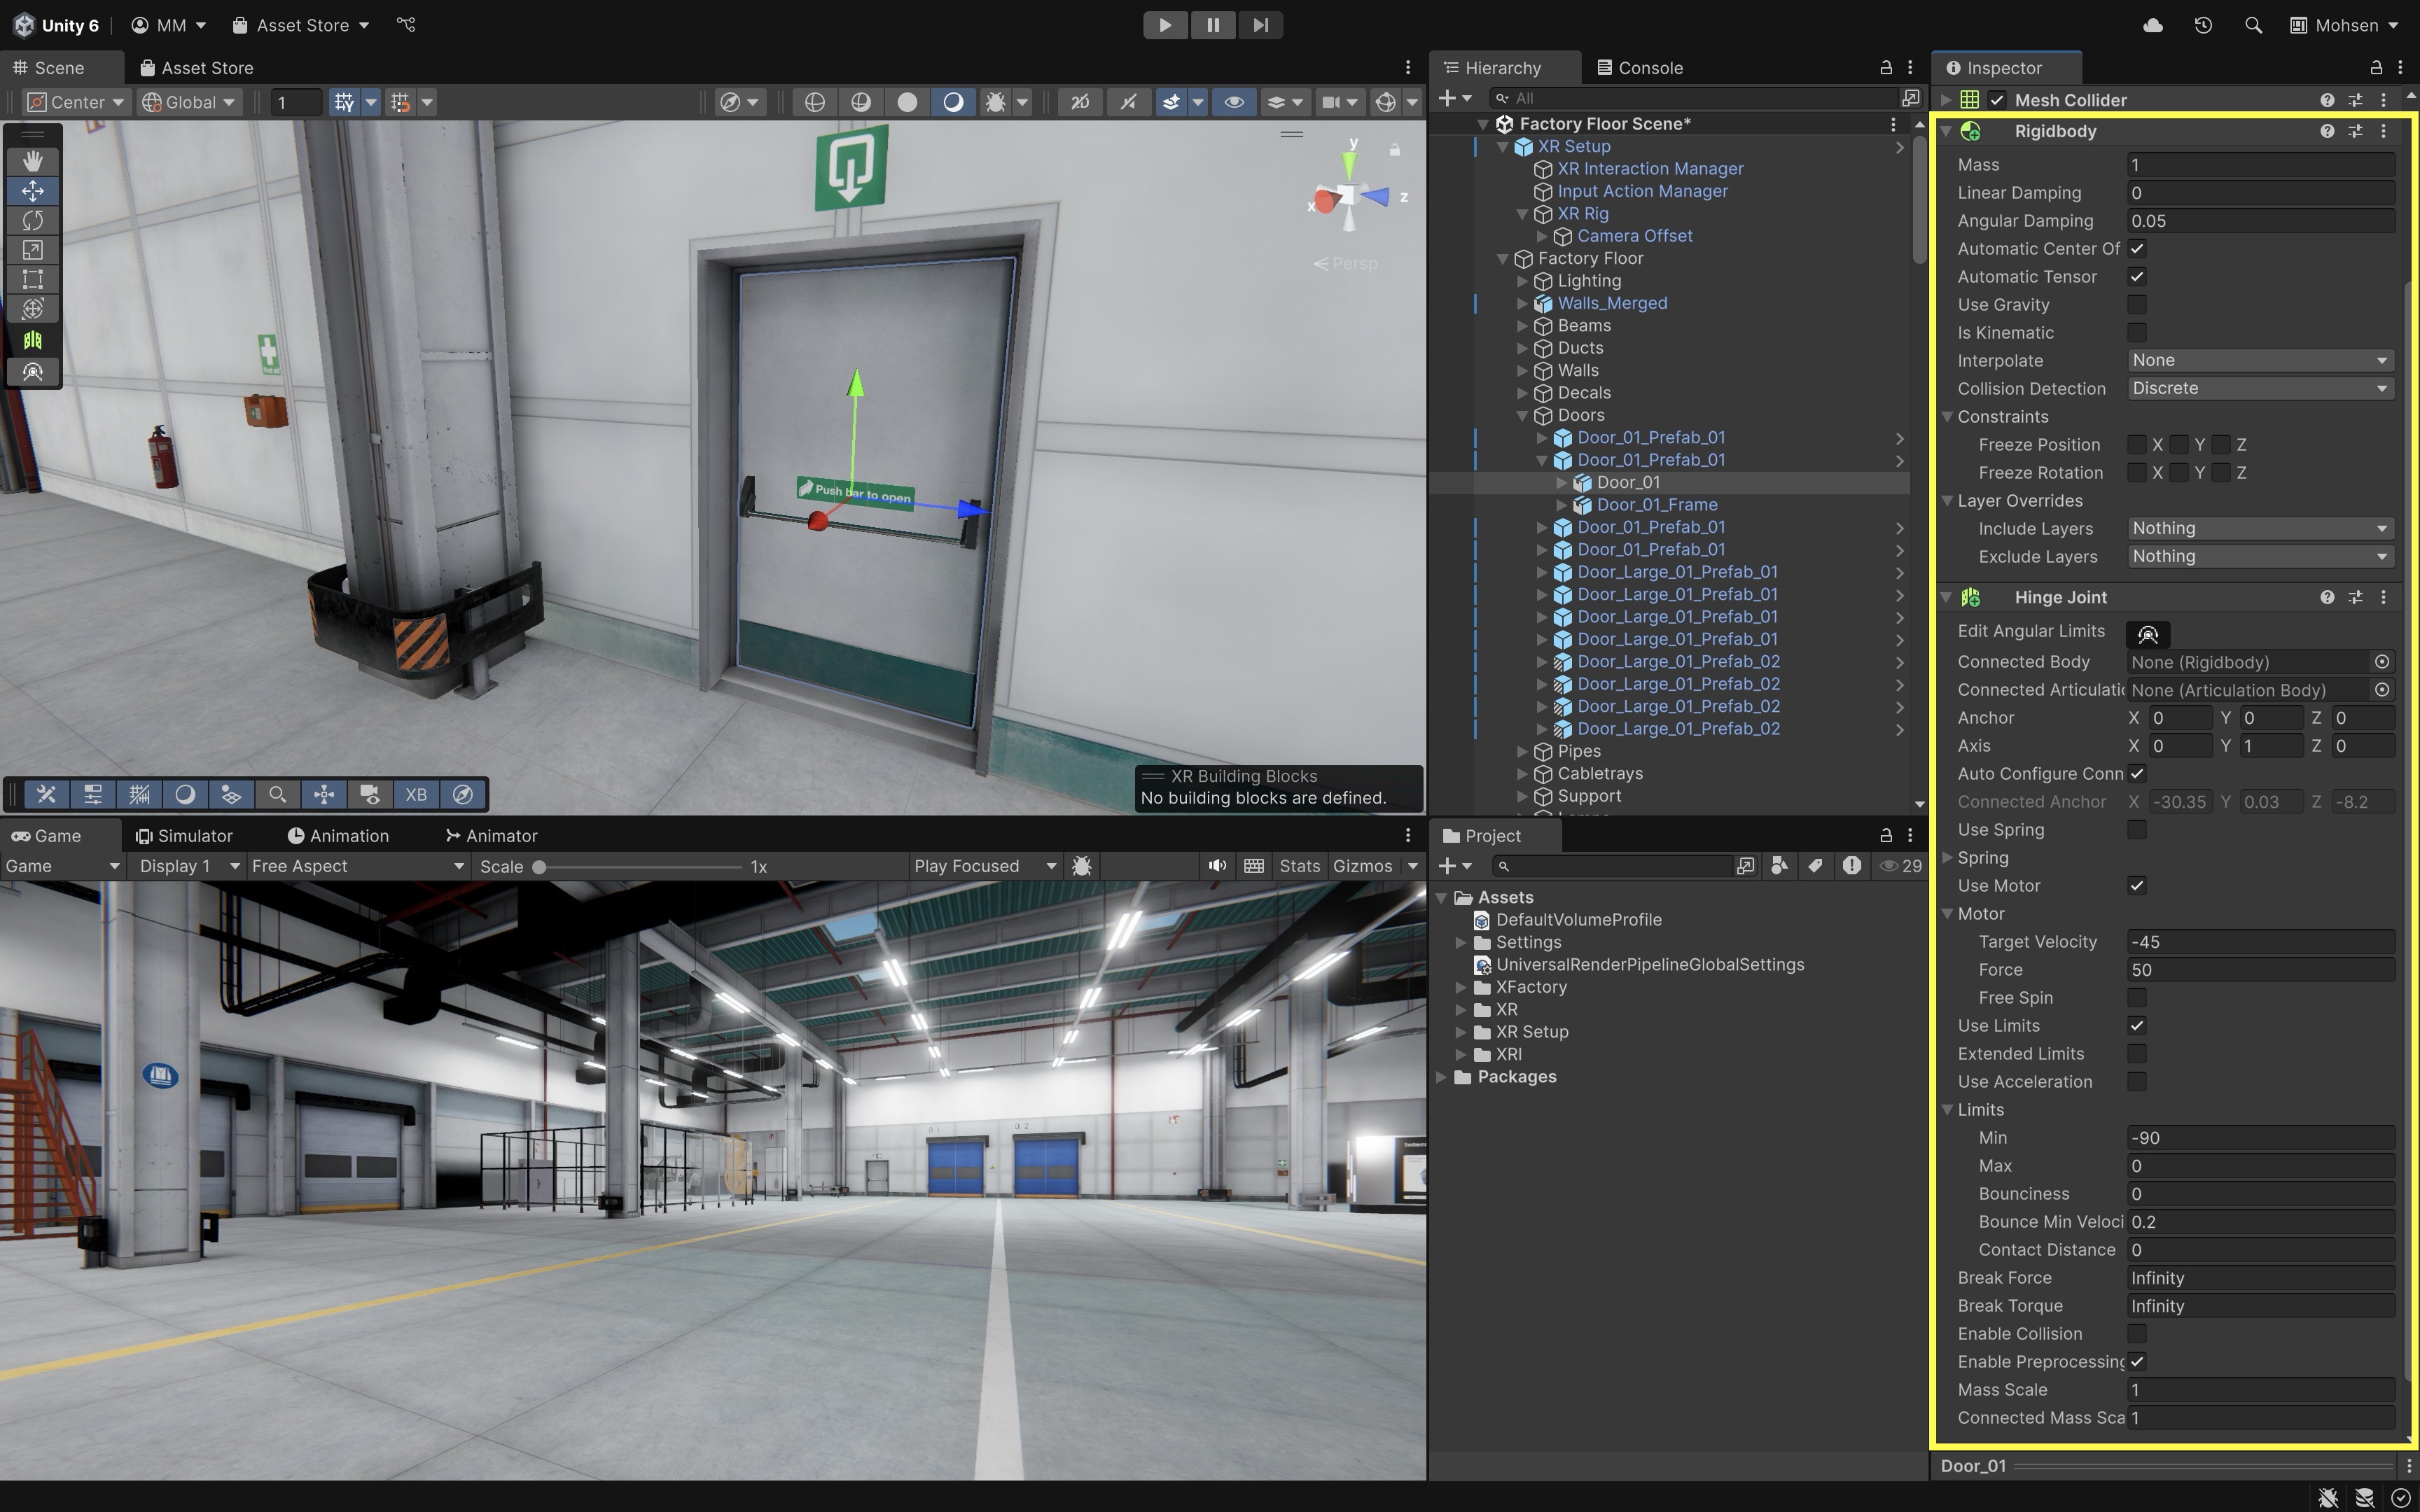Open the Free Aspect dropdown
Viewport: 2420px width, 1512px height.
357,866
